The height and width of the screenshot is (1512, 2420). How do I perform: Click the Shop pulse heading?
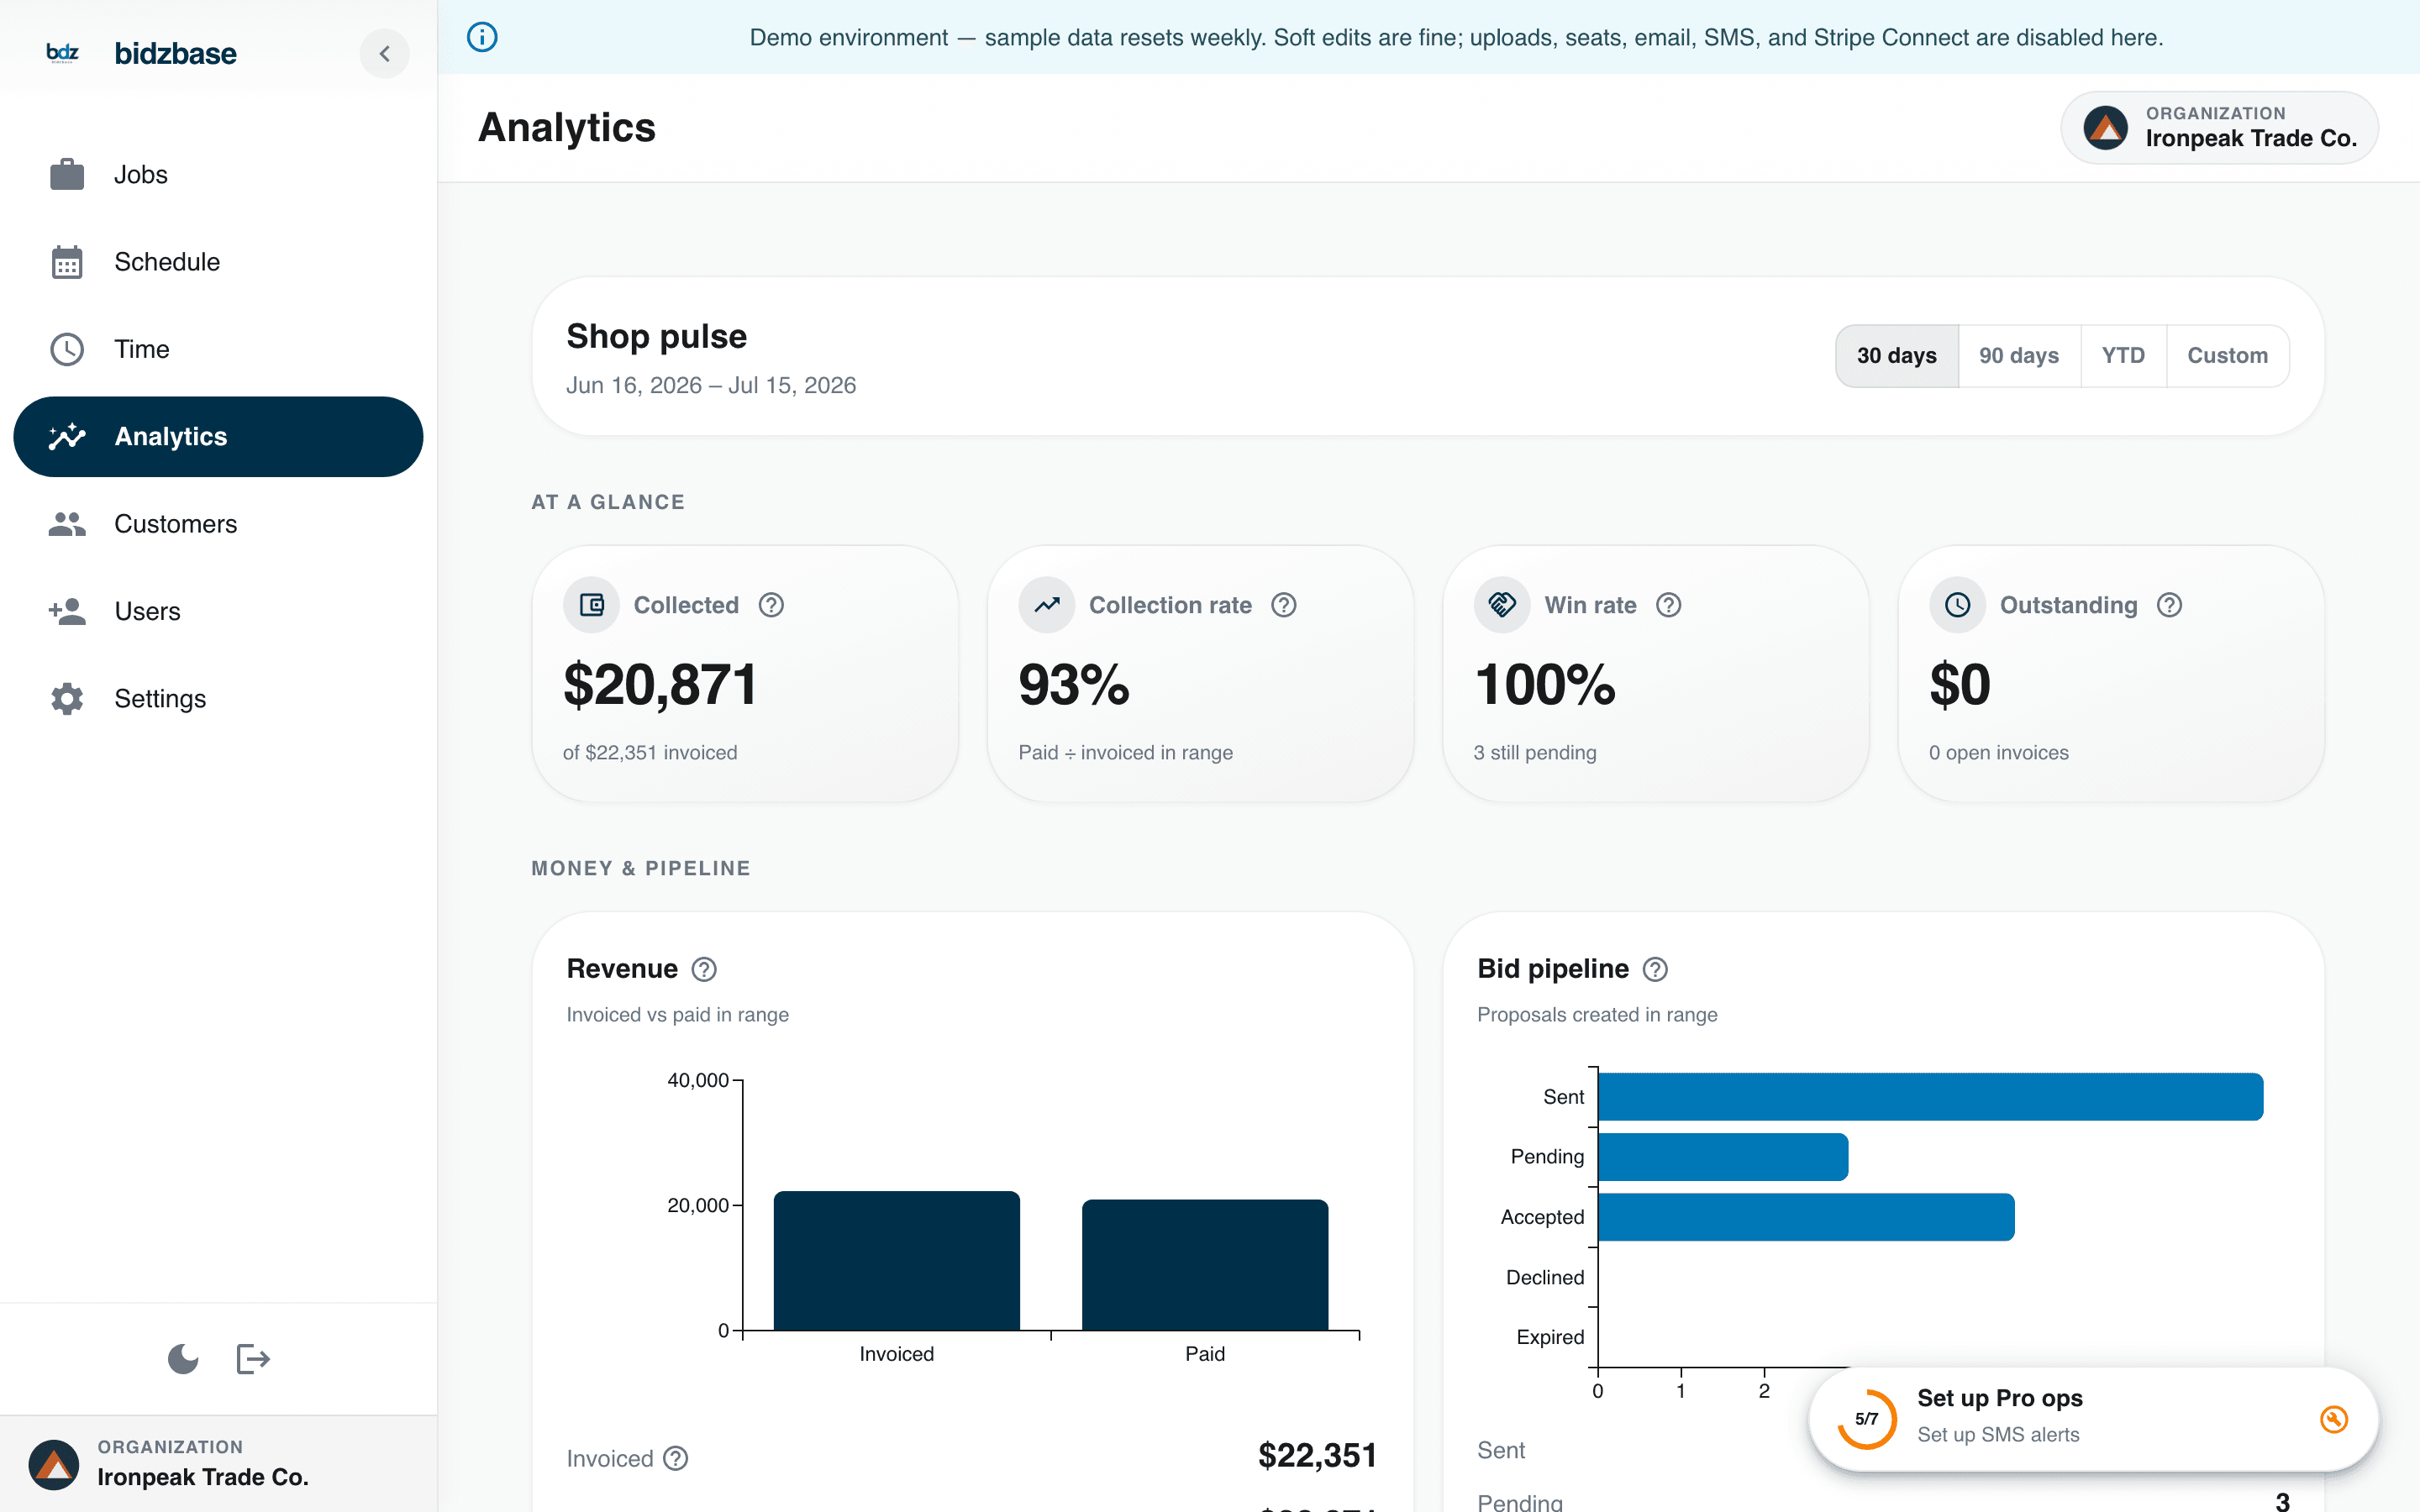tap(657, 336)
